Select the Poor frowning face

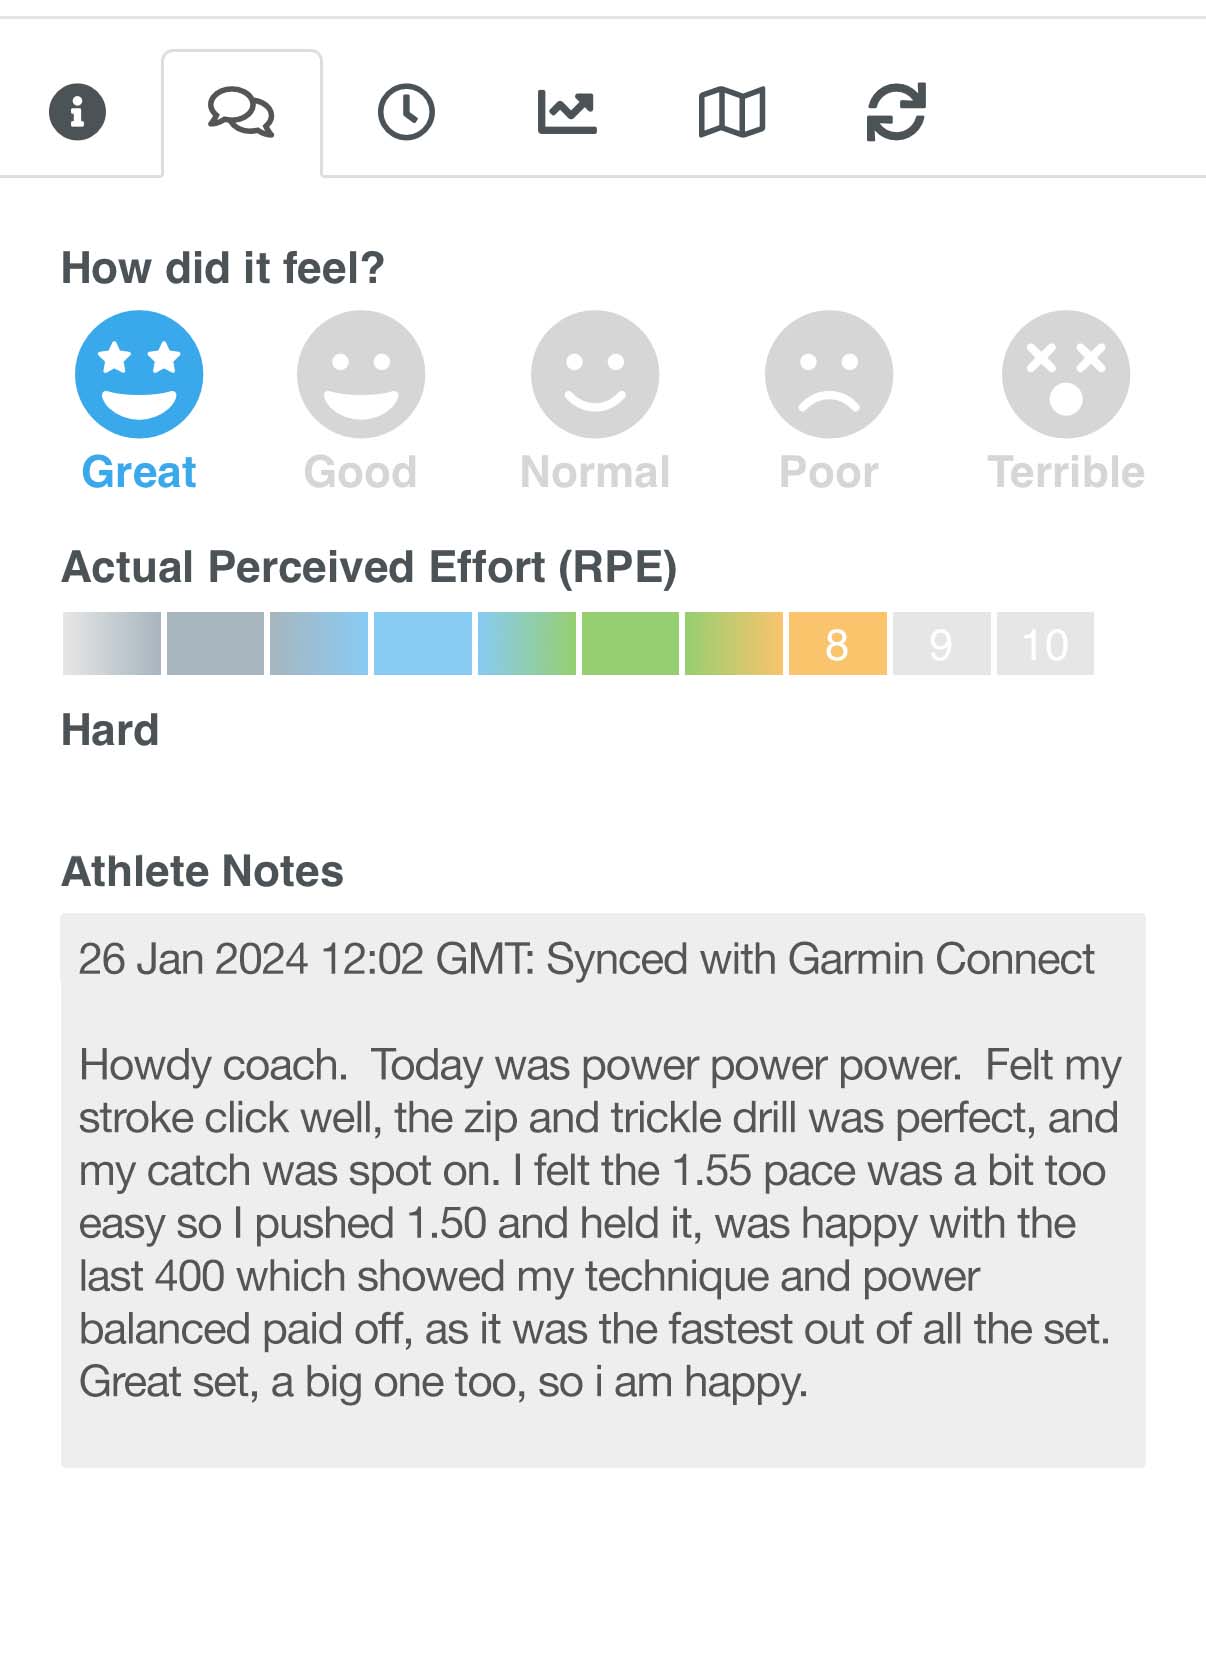pos(829,374)
